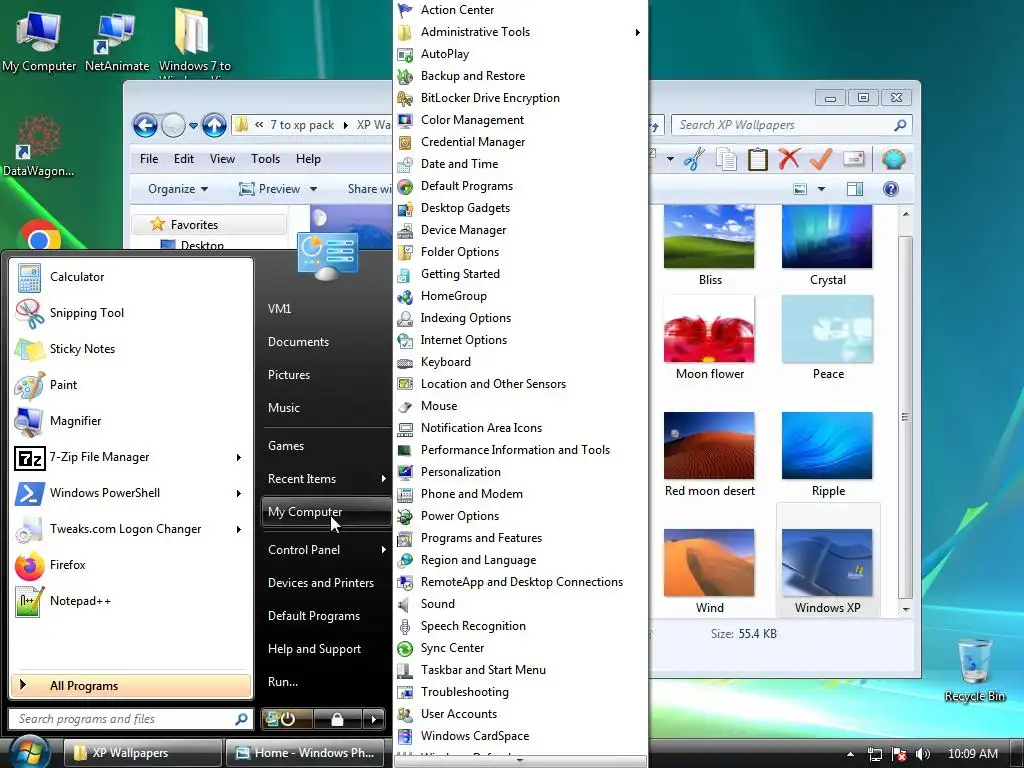Open the Organize dropdown in Explorer
The height and width of the screenshot is (768, 1024).
(178, 189)
